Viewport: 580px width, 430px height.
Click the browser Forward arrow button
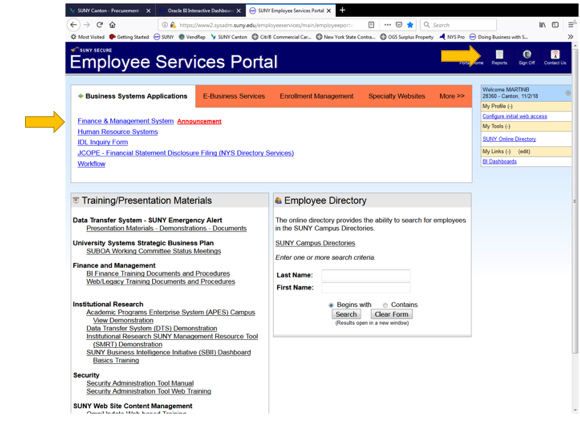[87, 25]
